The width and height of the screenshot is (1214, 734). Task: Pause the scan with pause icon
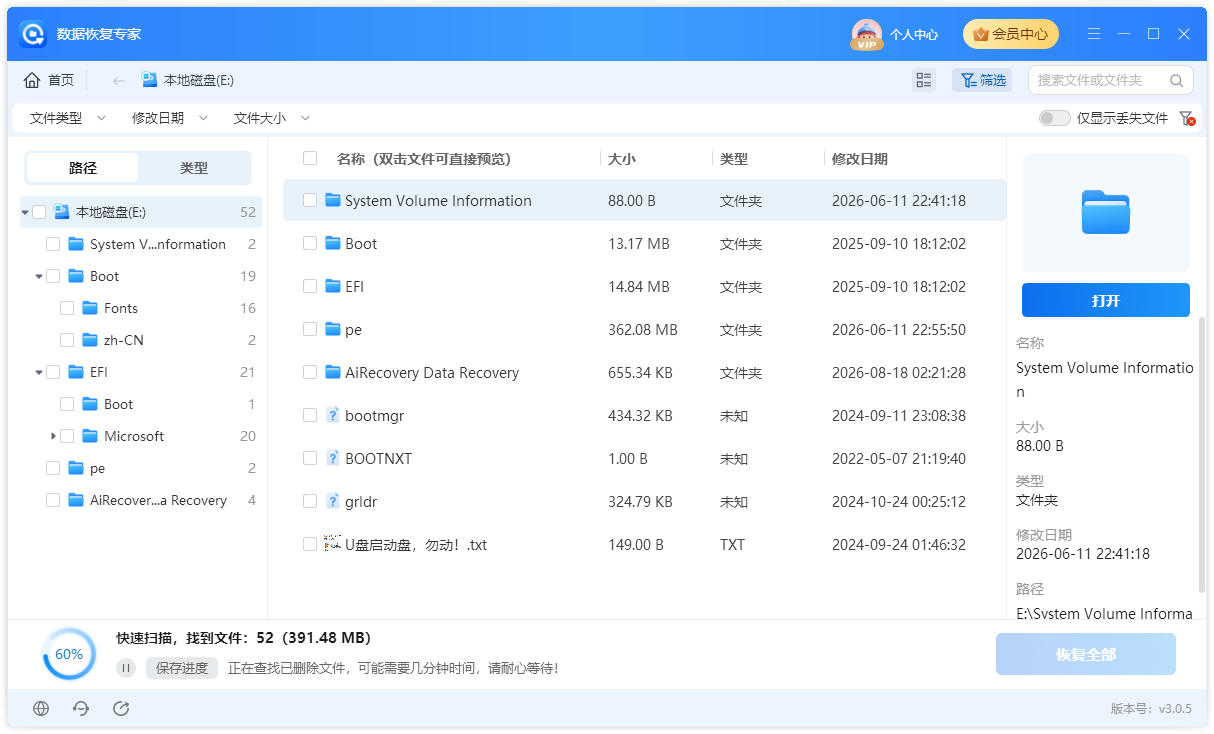coord(126,668)
